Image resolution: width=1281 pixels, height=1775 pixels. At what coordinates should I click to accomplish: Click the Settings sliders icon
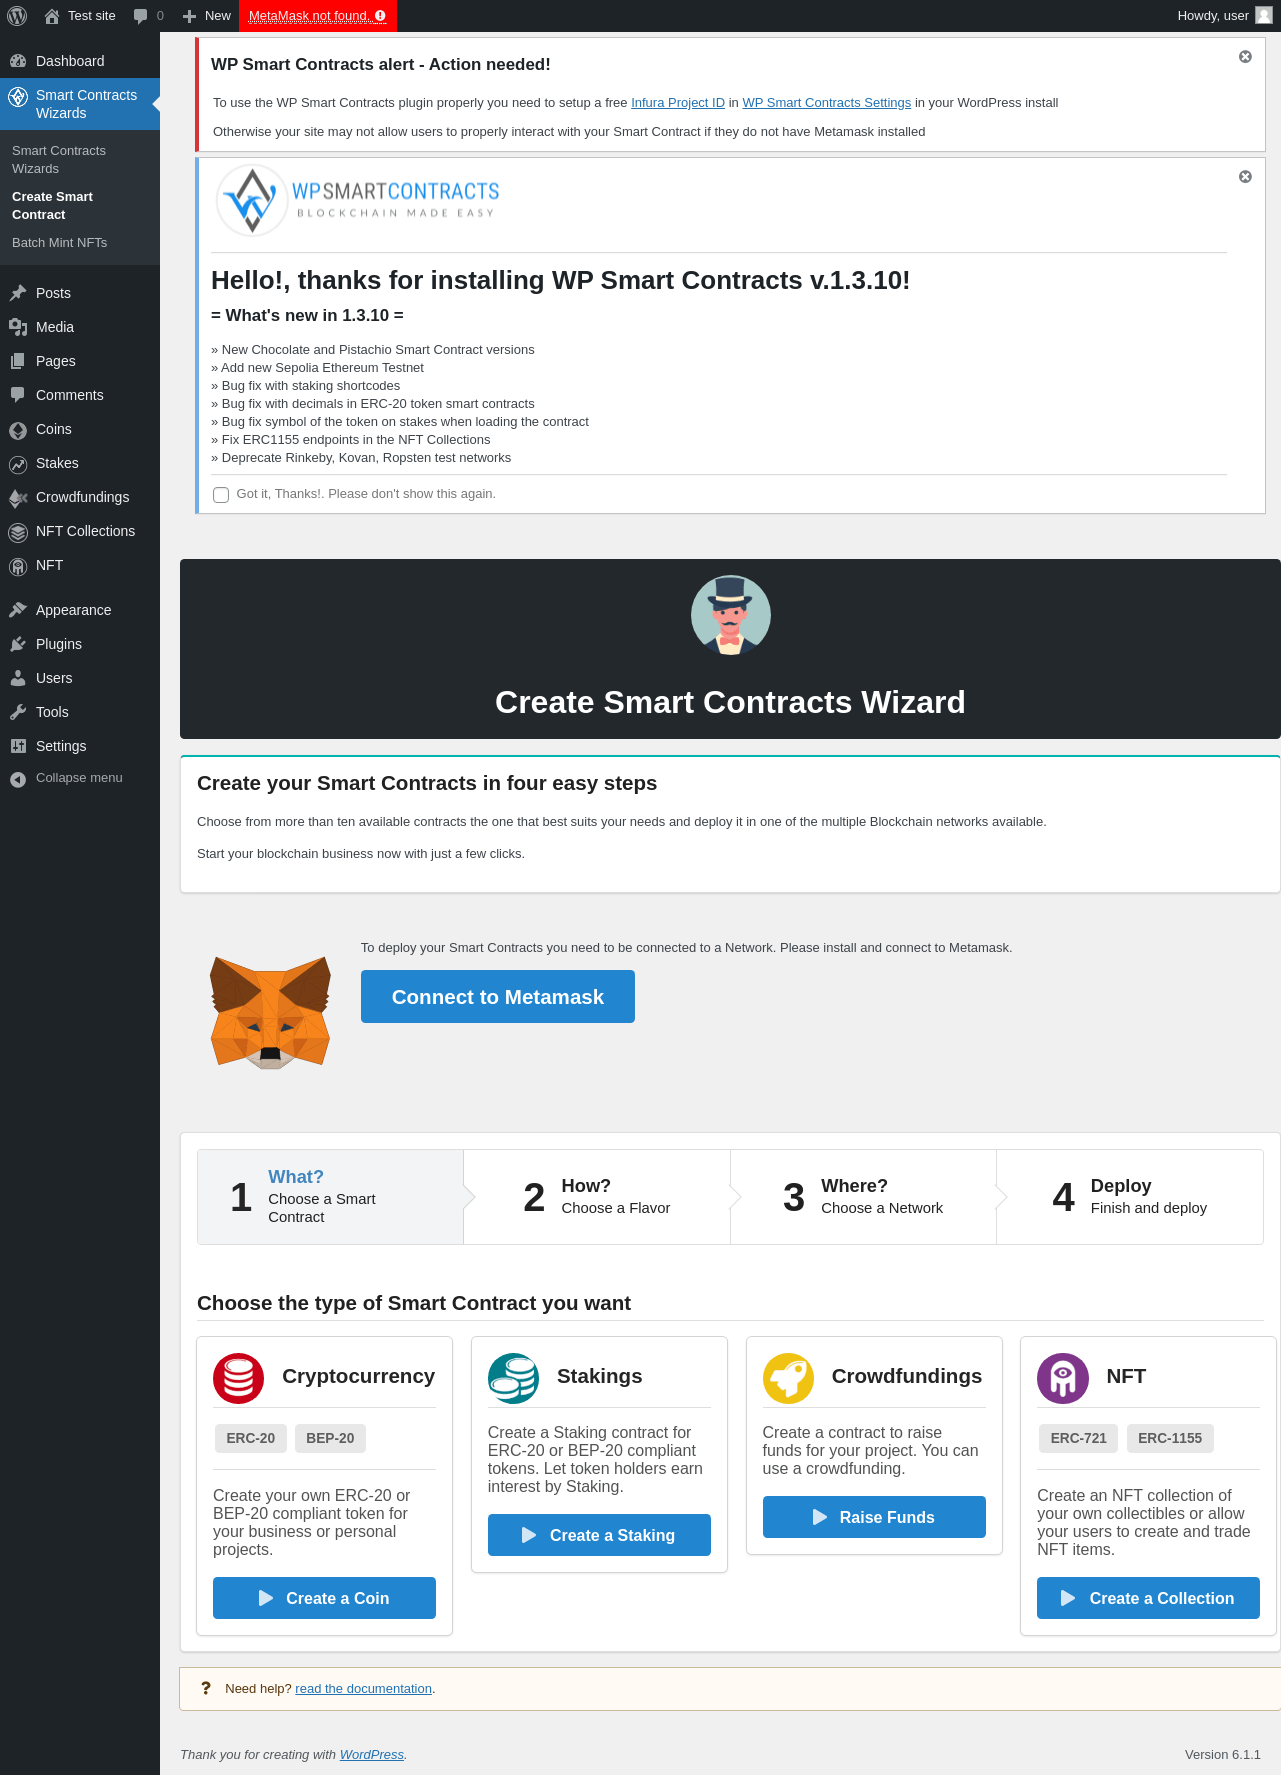[18, 746]
